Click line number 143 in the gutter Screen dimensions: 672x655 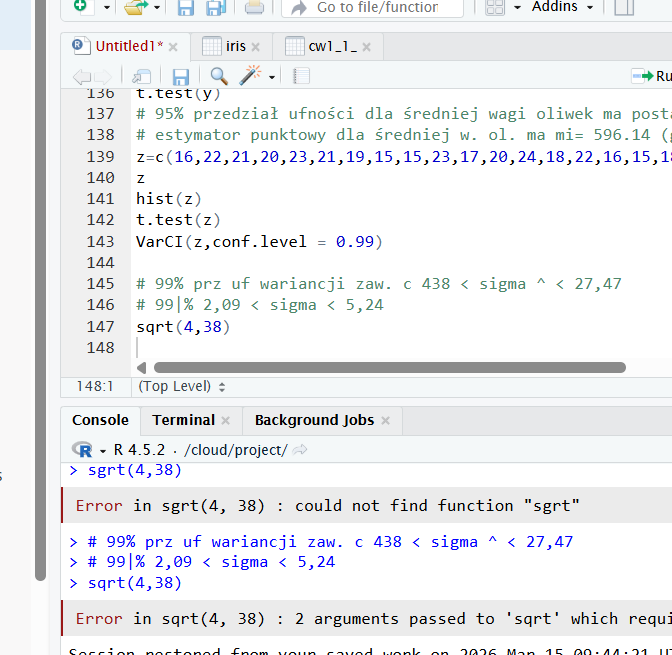[100, 242]
